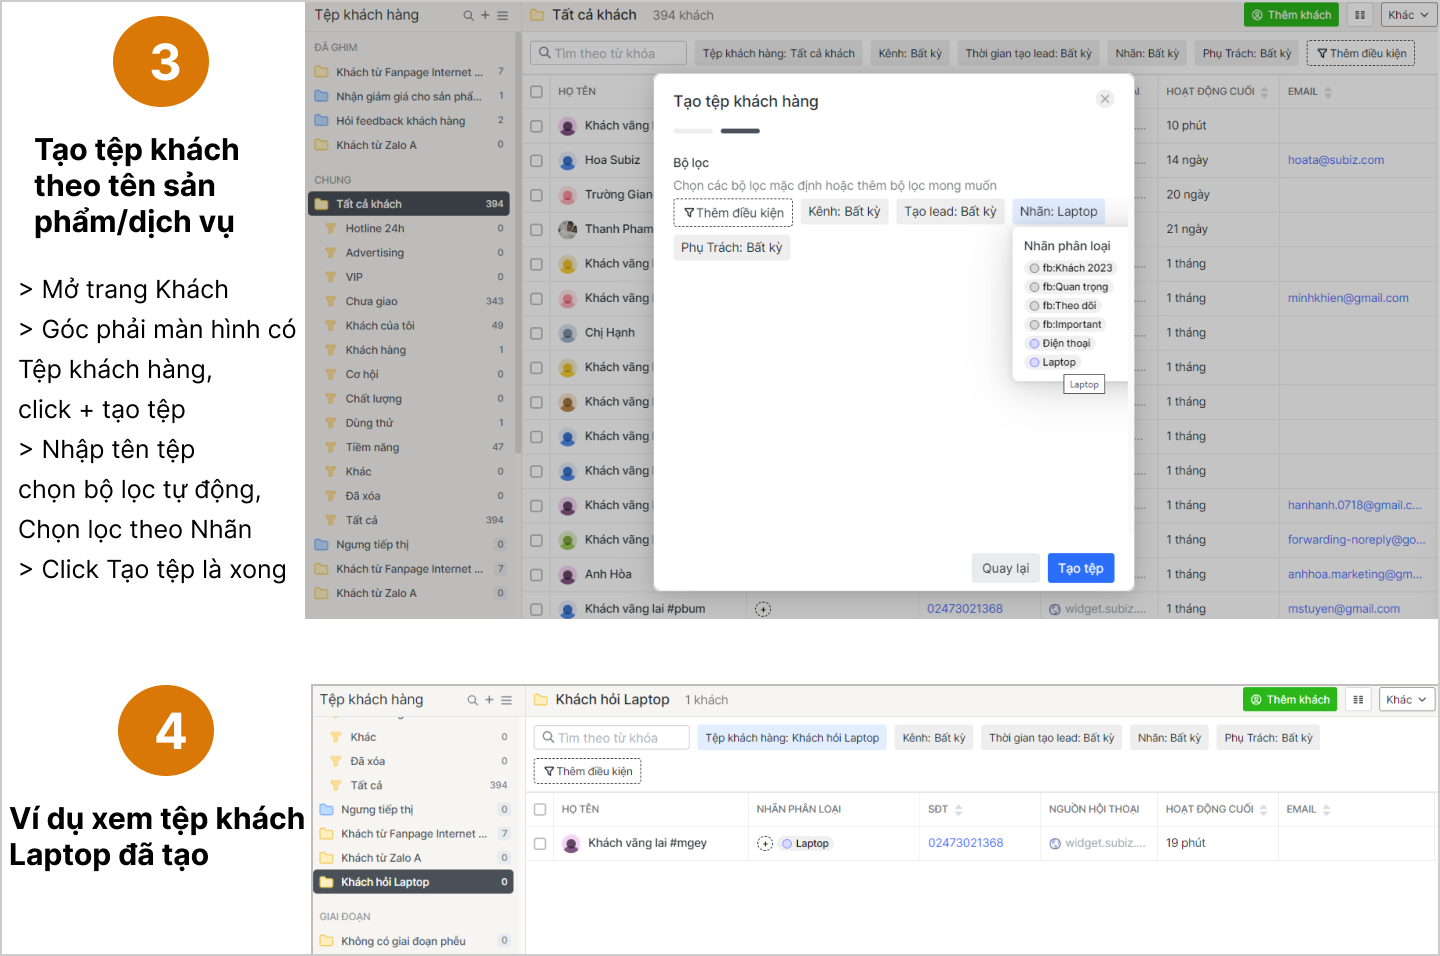1440x956 pixels.
Task: Select Khách của tôi in the sidebar
Action: (x=380, y=326)
